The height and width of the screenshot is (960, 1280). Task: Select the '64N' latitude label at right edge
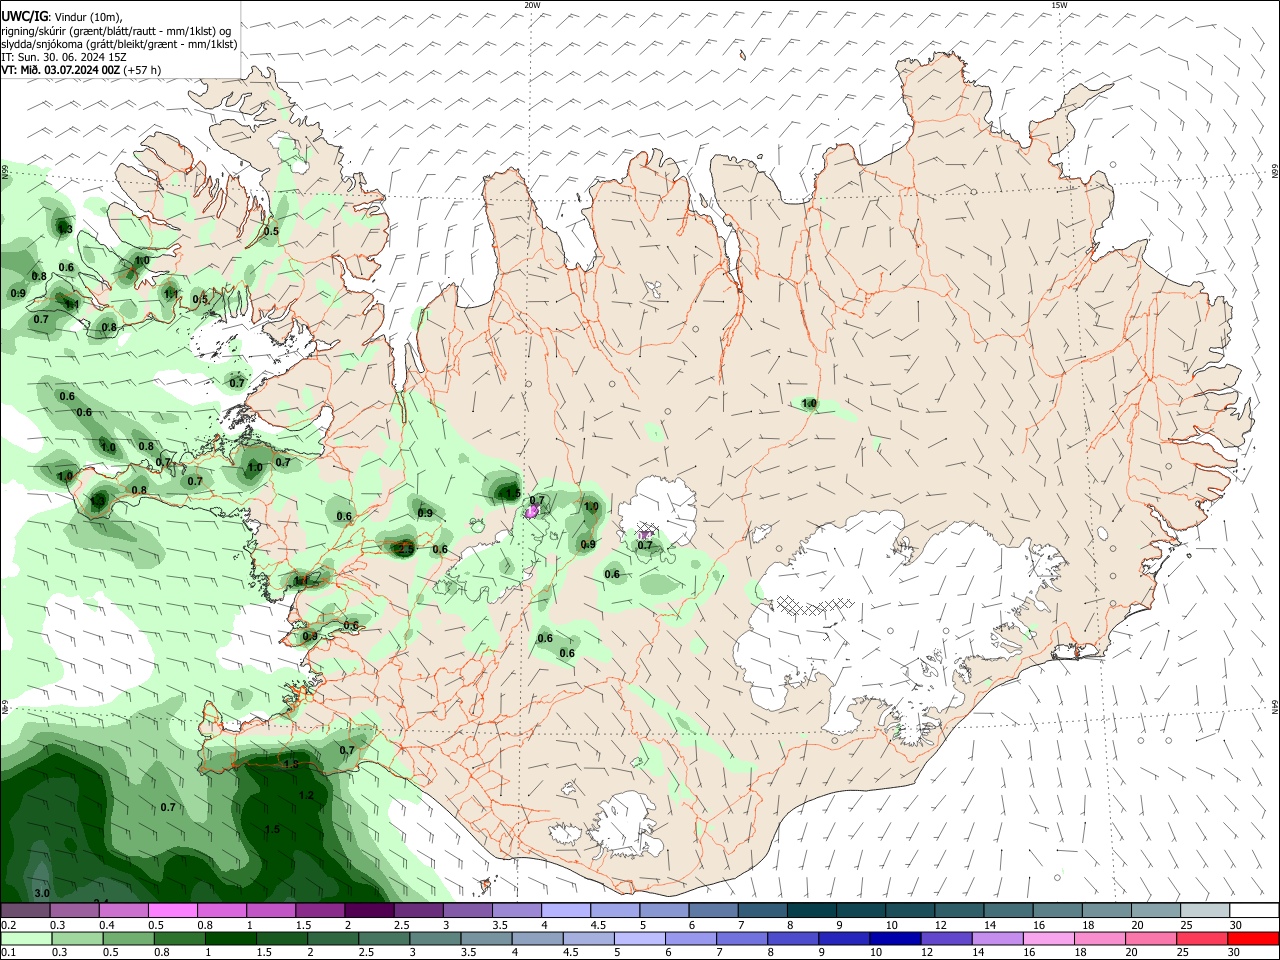(1275, 707)
